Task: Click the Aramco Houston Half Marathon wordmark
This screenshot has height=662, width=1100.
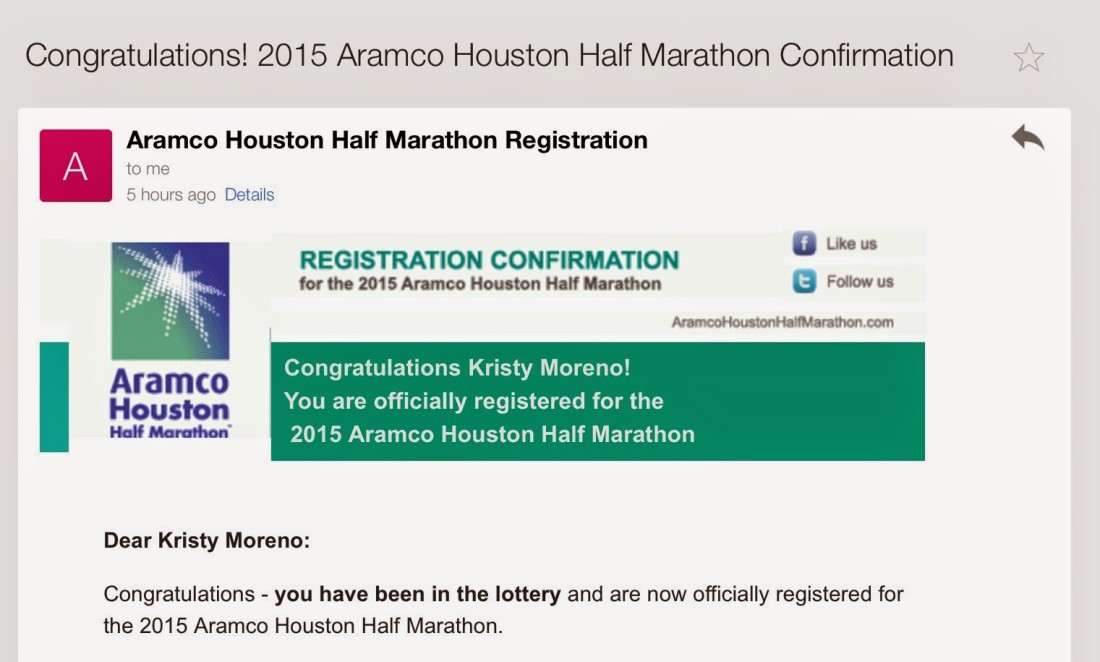Action: pyautogui.click(x=169, y=404)
